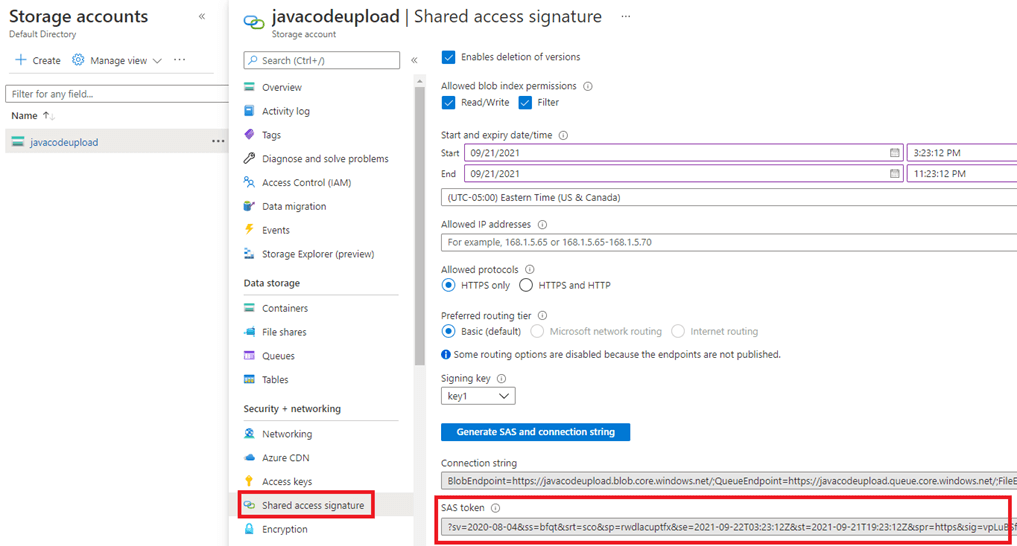
Task: Click Create storage account button
Action: pyautogui.click(x=38, y=60)
